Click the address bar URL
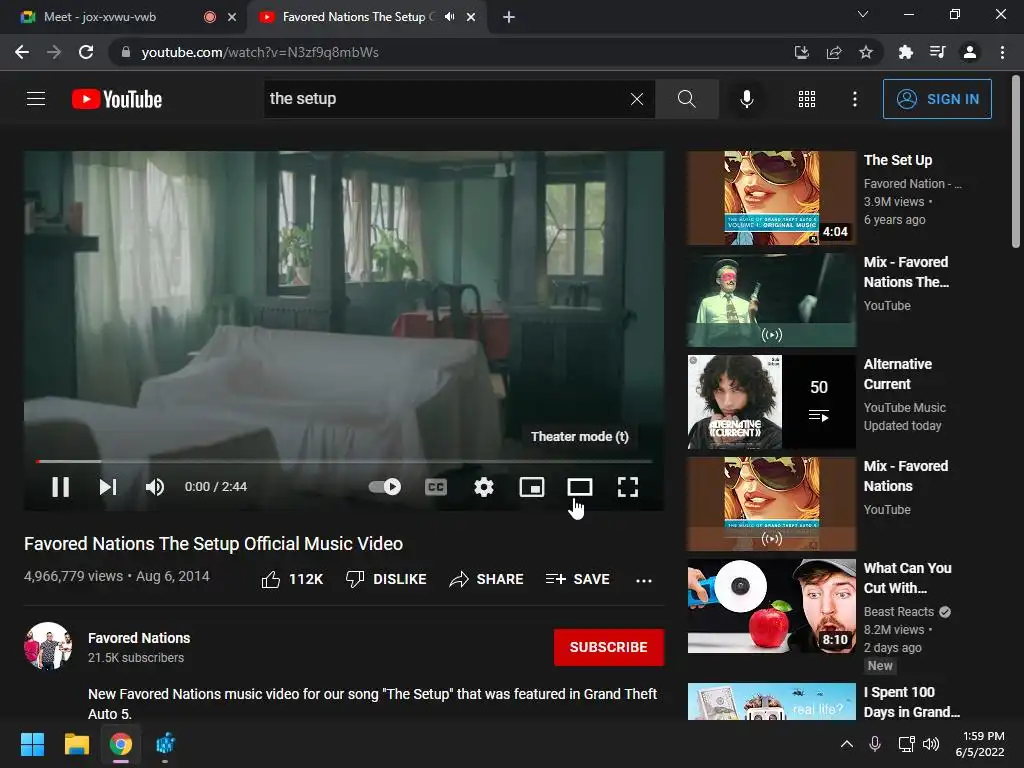Viewport: 1024px width, 768px height. point(260,52)
